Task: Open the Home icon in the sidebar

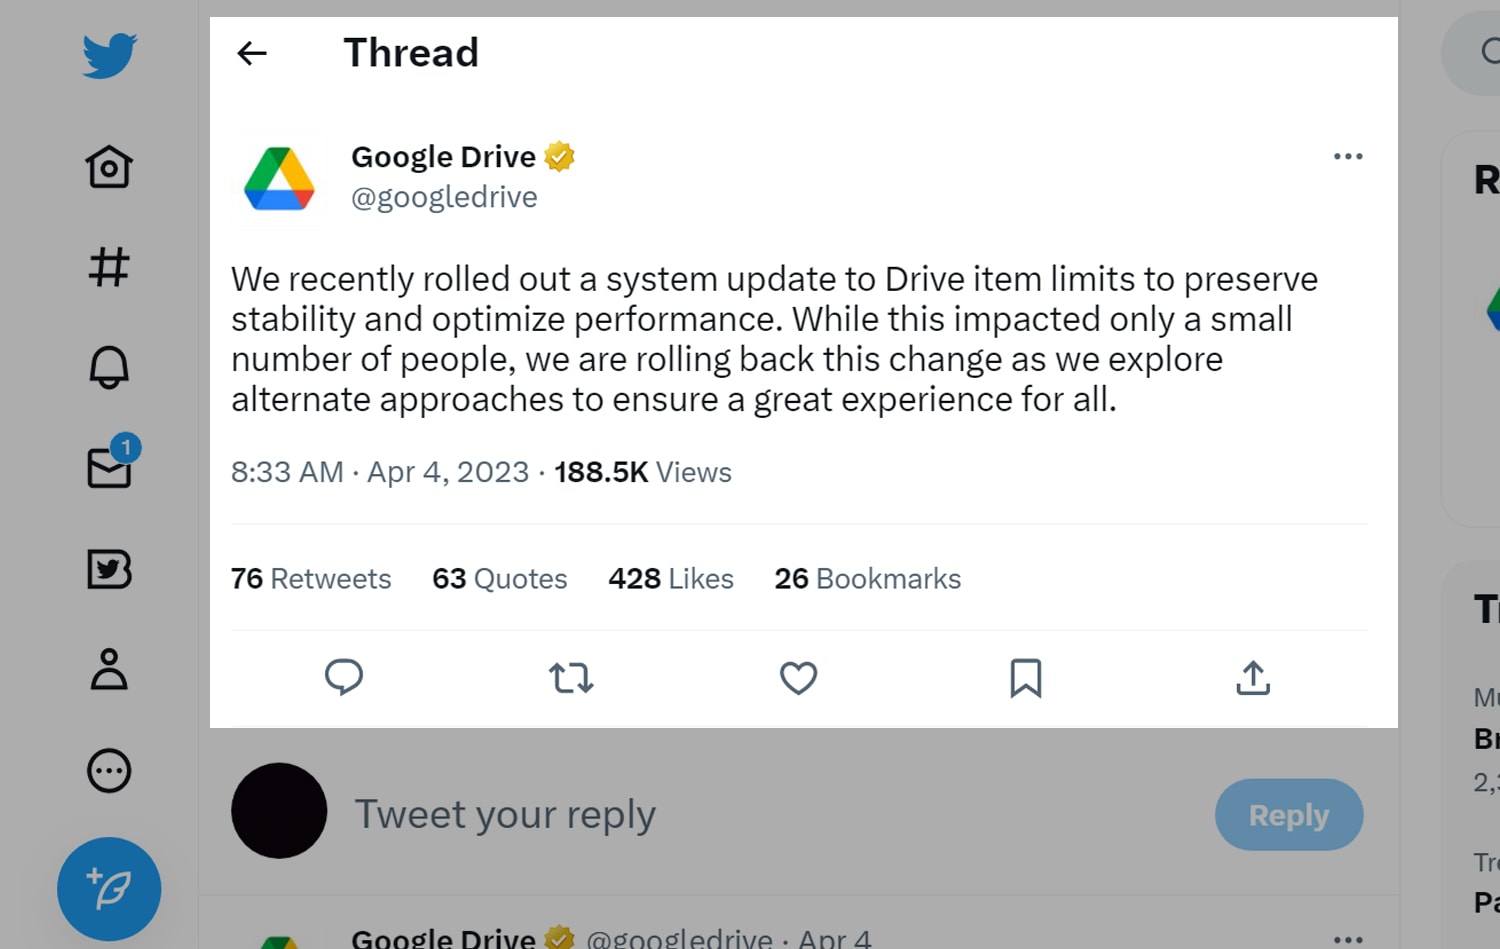Action: click(109, 167)
